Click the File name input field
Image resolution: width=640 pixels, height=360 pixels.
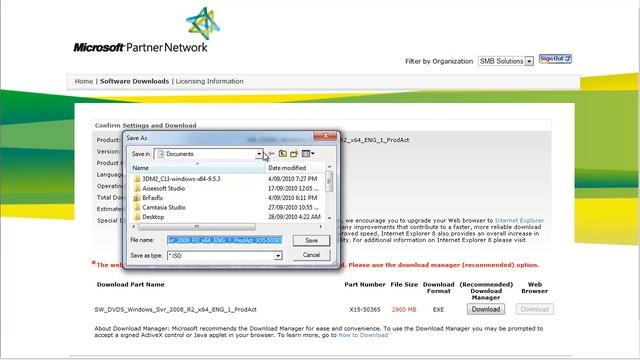[x=224, y=240]
